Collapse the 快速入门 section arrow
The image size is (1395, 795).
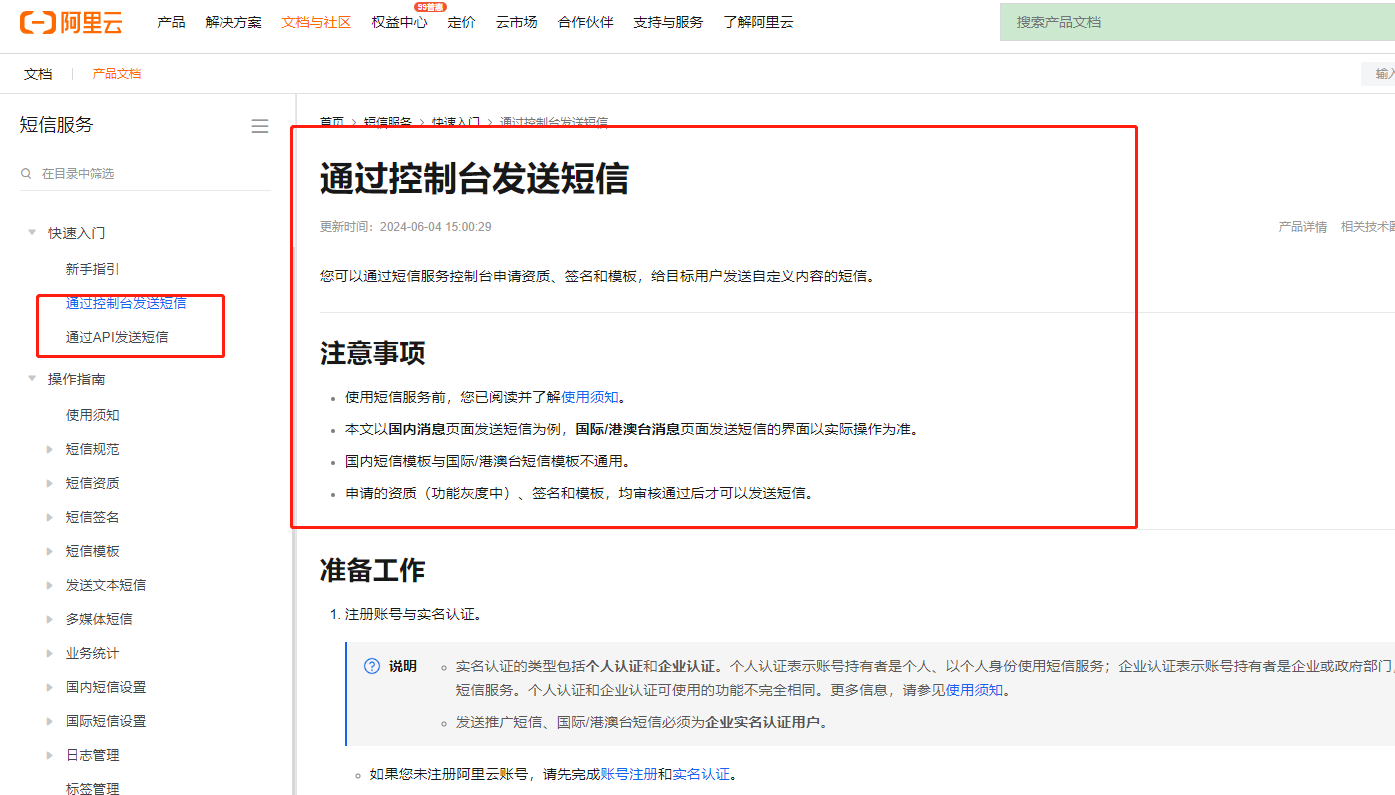(32, 233)
